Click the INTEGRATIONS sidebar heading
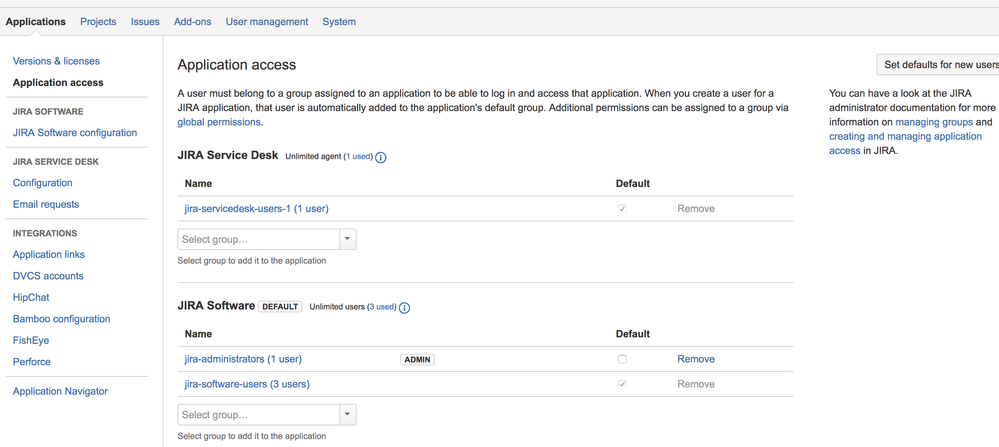 click(x=45, y=233)
